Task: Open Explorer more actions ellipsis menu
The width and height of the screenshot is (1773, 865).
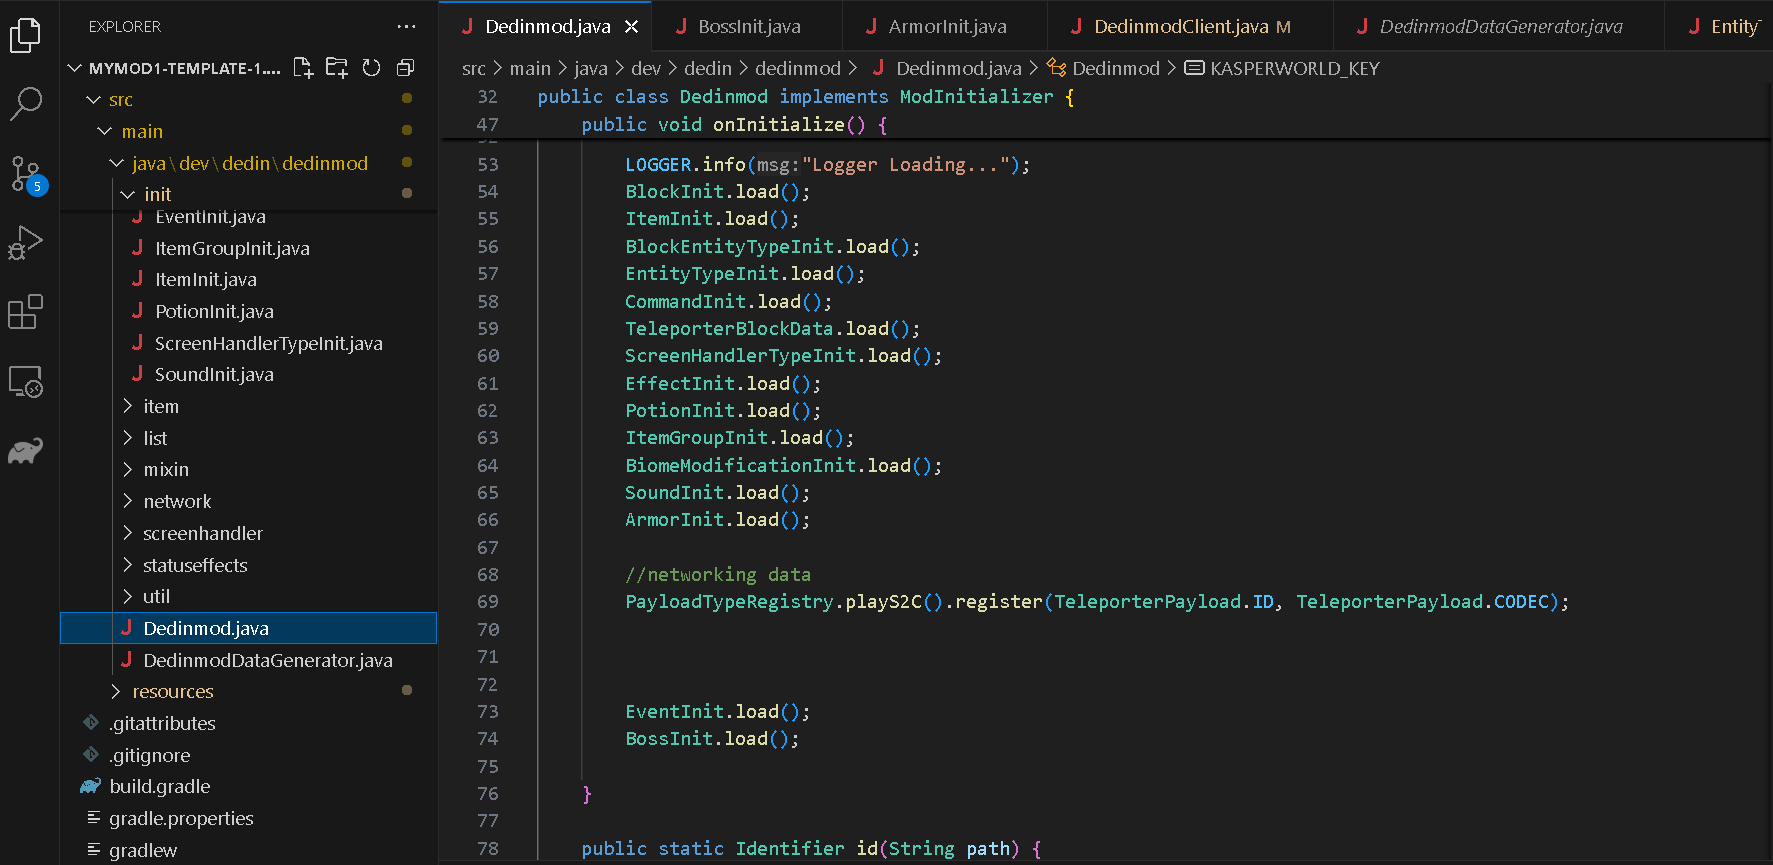Action: [406, 27]
